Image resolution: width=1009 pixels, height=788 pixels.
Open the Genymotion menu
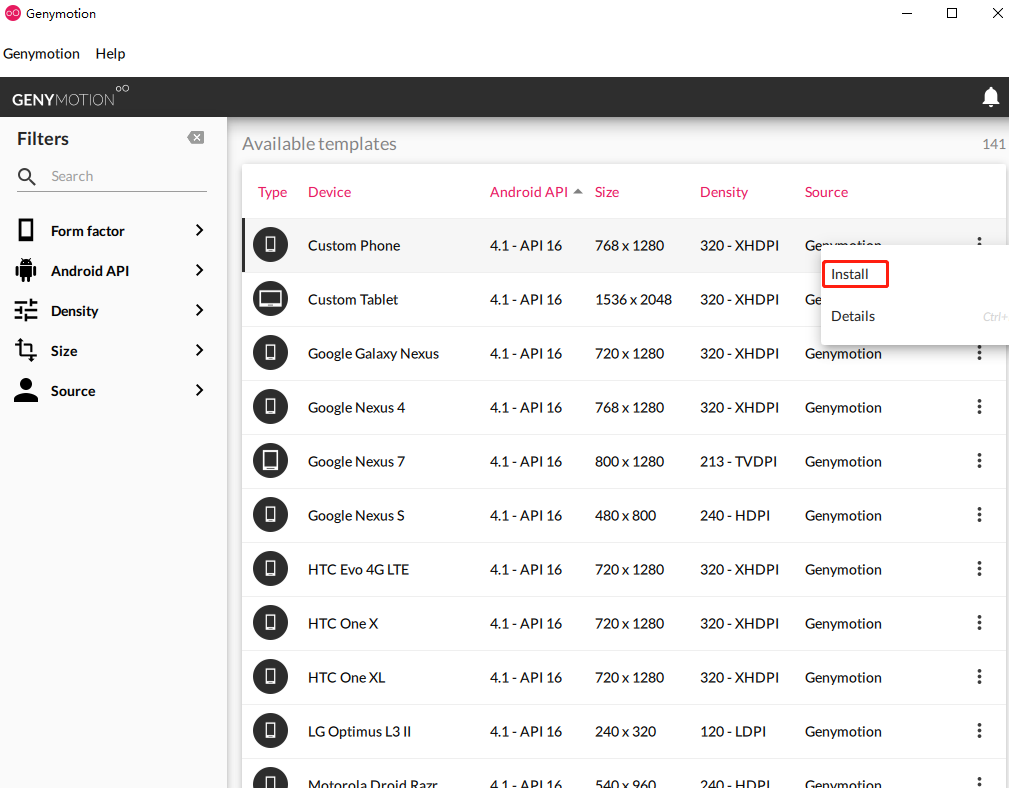point(41,54)
